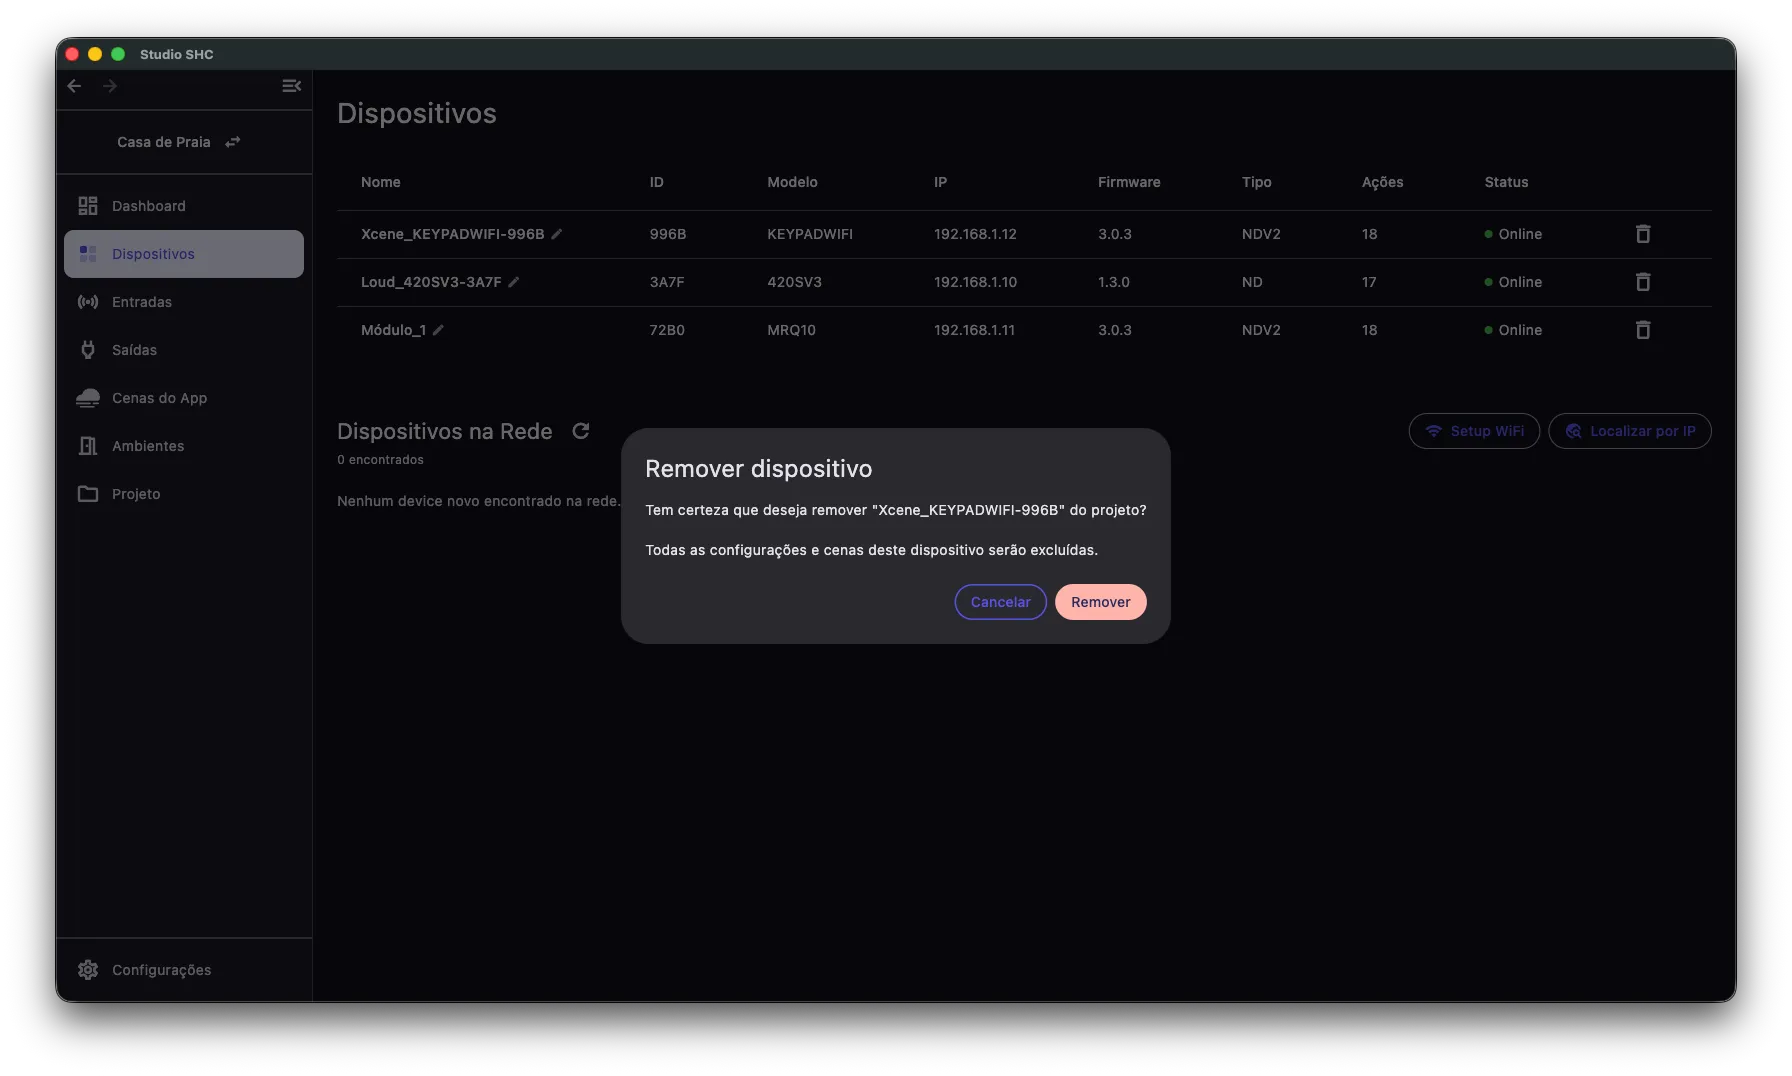
Task: Click the Casa de Praia project name
Action: 164,142
